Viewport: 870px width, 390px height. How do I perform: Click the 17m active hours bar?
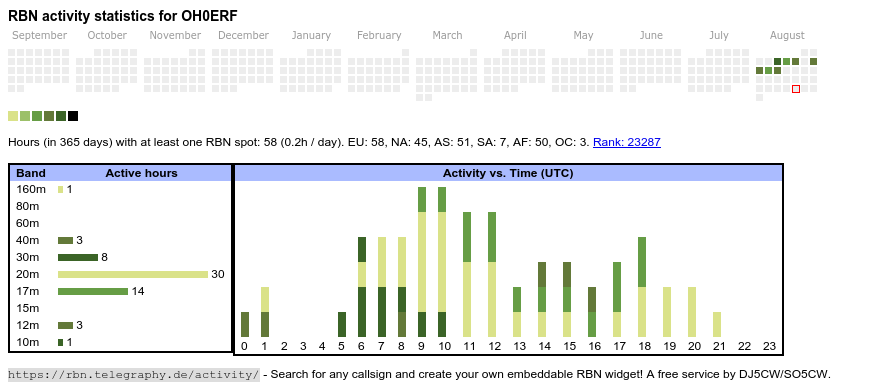point(93,291)
